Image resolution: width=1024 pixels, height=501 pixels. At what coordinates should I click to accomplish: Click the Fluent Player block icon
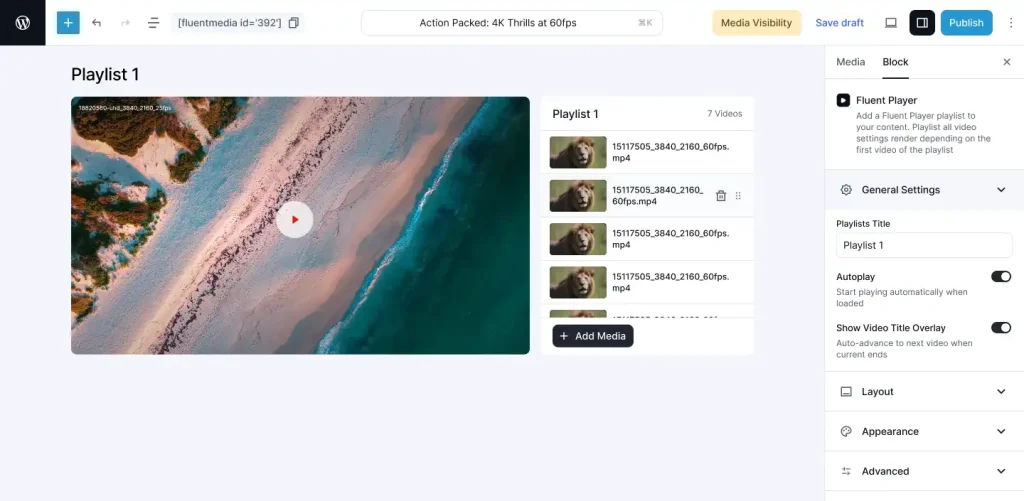pos(843,101)
